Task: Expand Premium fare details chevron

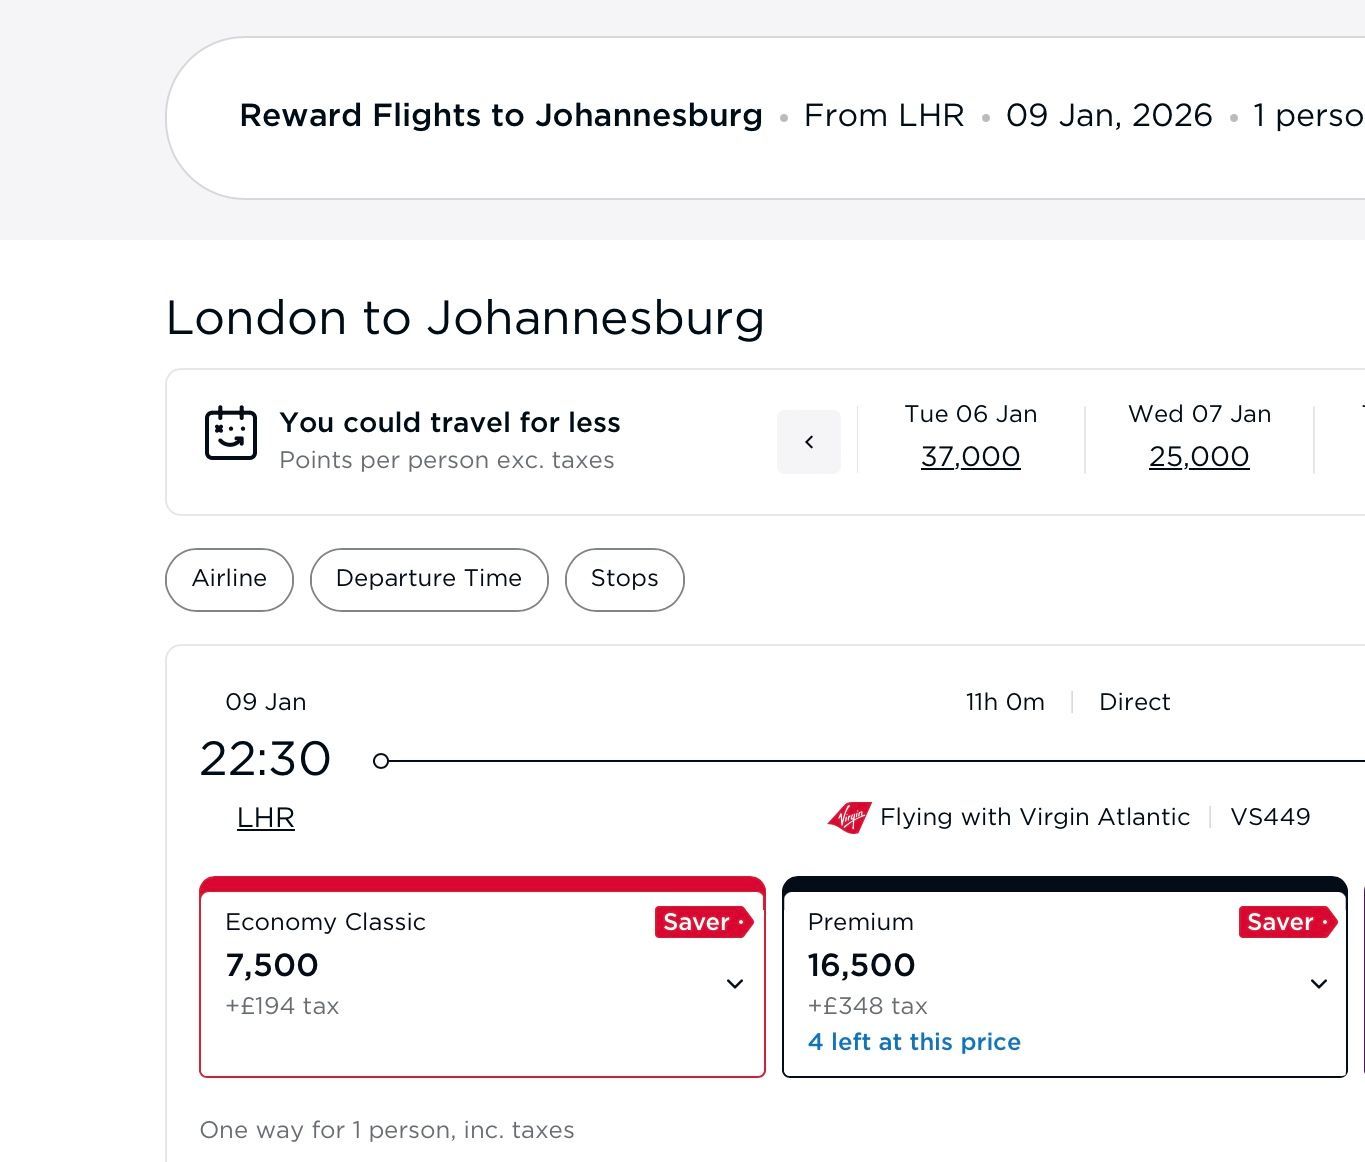Action: (1318, 984)
